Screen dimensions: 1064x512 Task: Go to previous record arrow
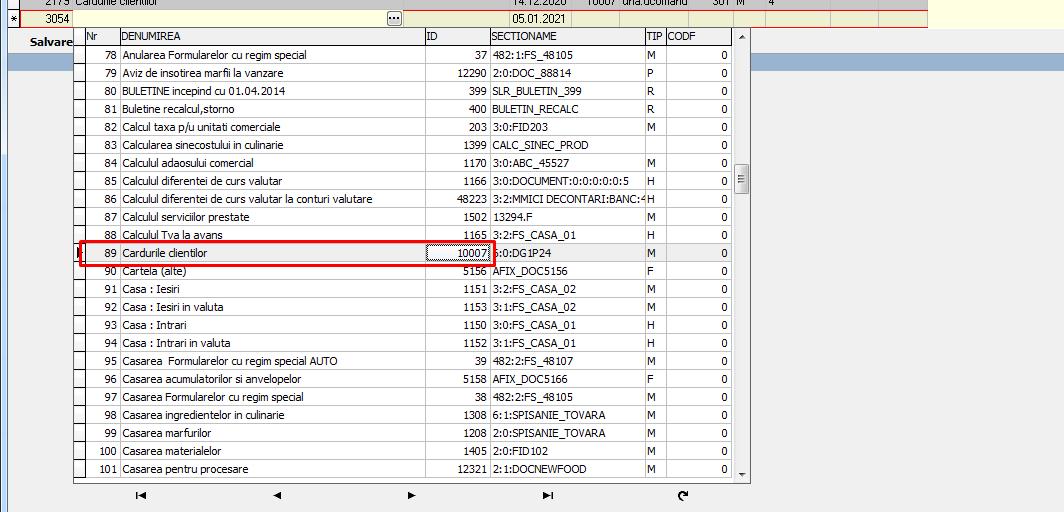277,496
